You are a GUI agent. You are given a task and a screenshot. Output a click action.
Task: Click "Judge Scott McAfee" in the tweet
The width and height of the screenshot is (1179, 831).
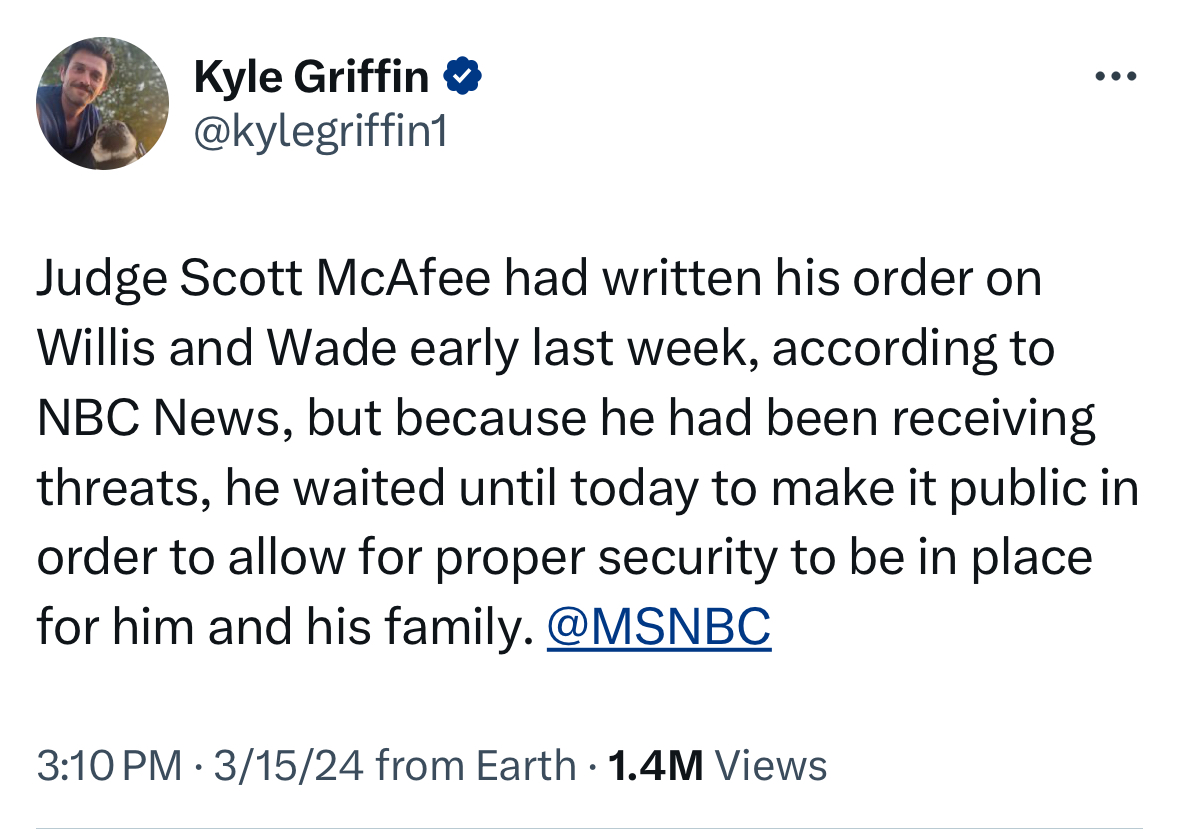[263, 279]
